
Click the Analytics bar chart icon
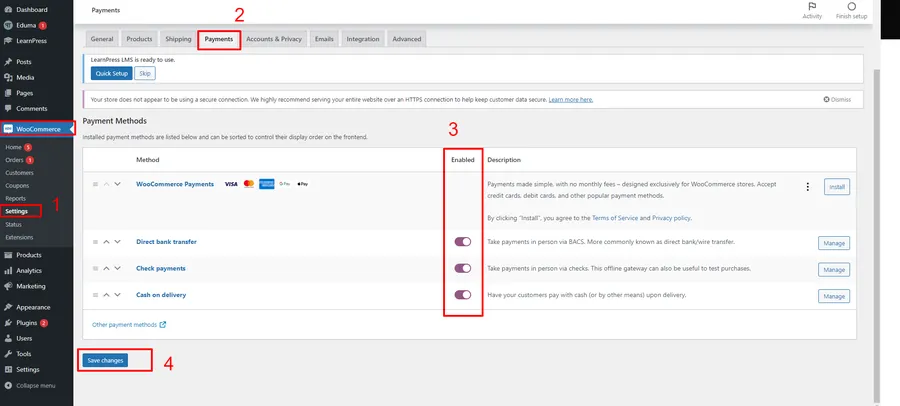click(8, 270)
